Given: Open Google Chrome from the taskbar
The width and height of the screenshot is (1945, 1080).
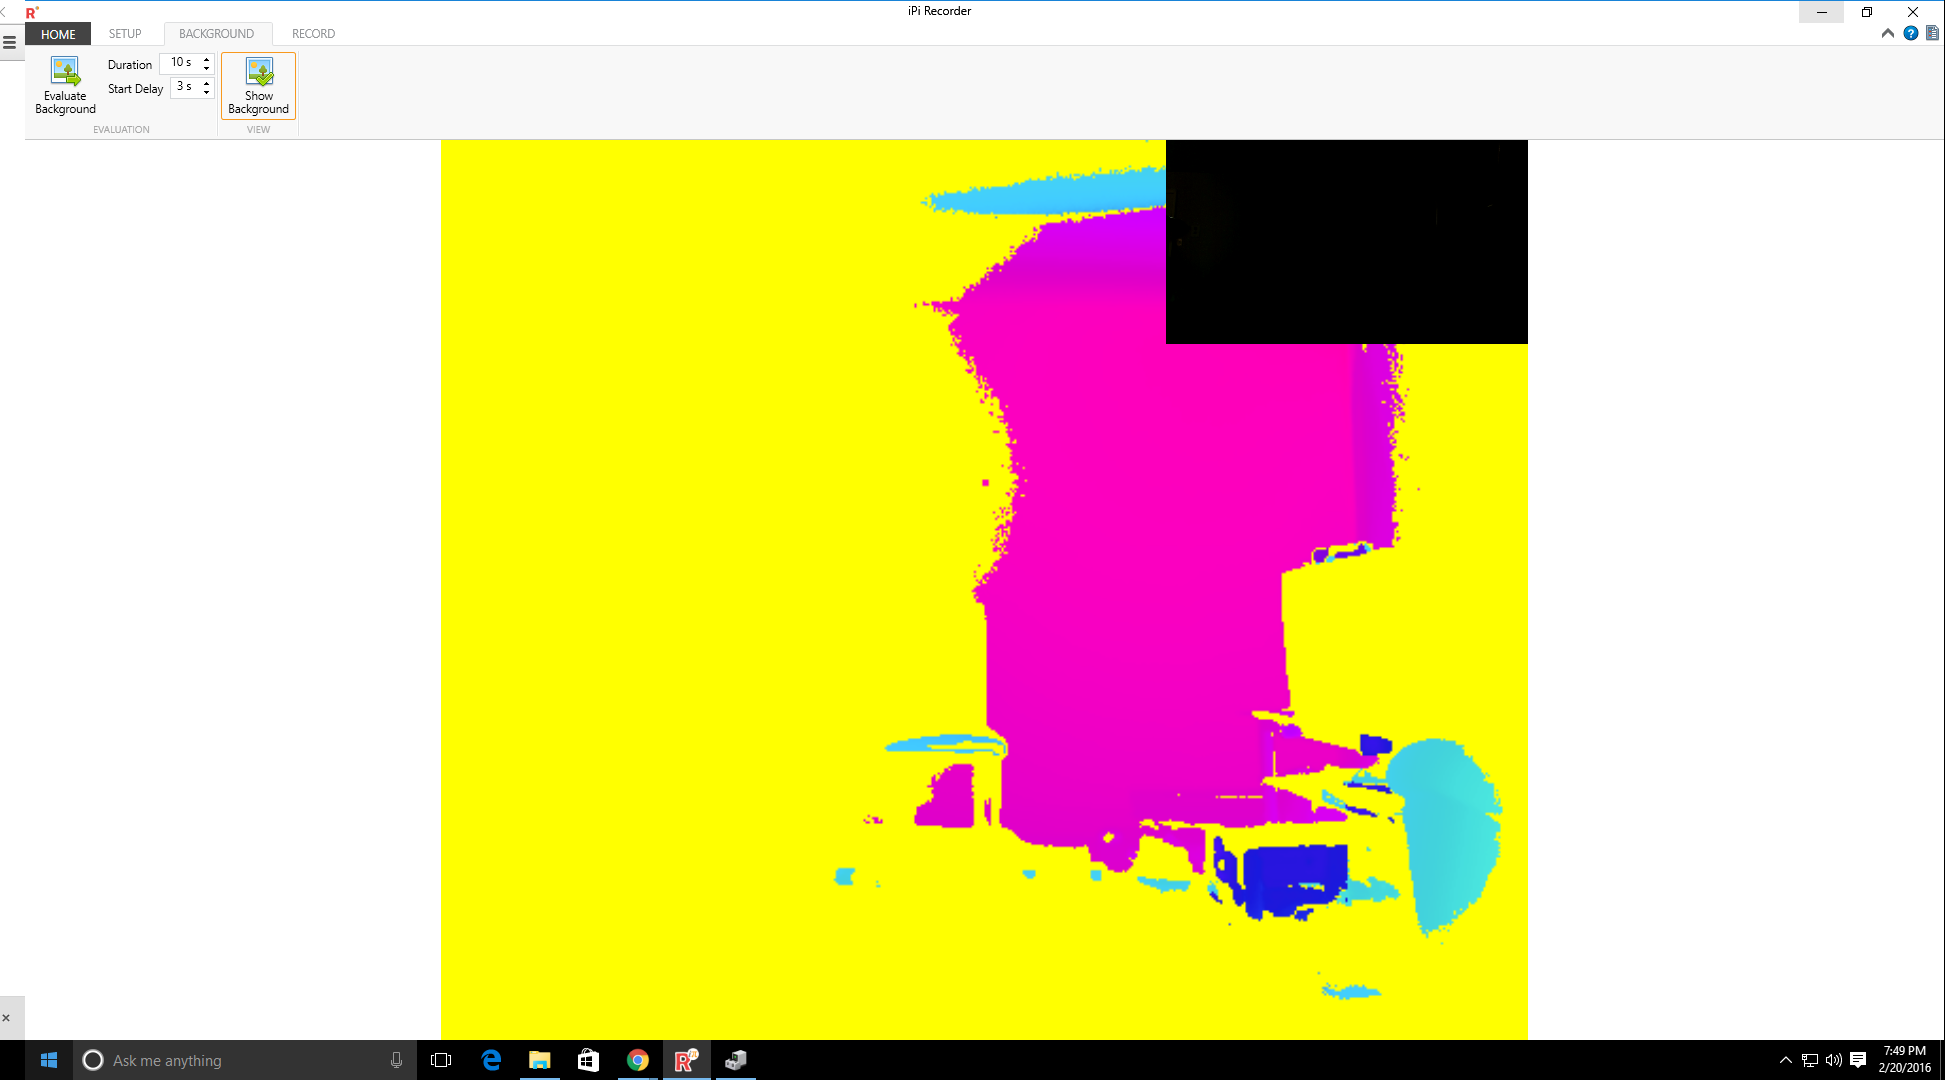Looking at the screenshot, I should 638,1060.
